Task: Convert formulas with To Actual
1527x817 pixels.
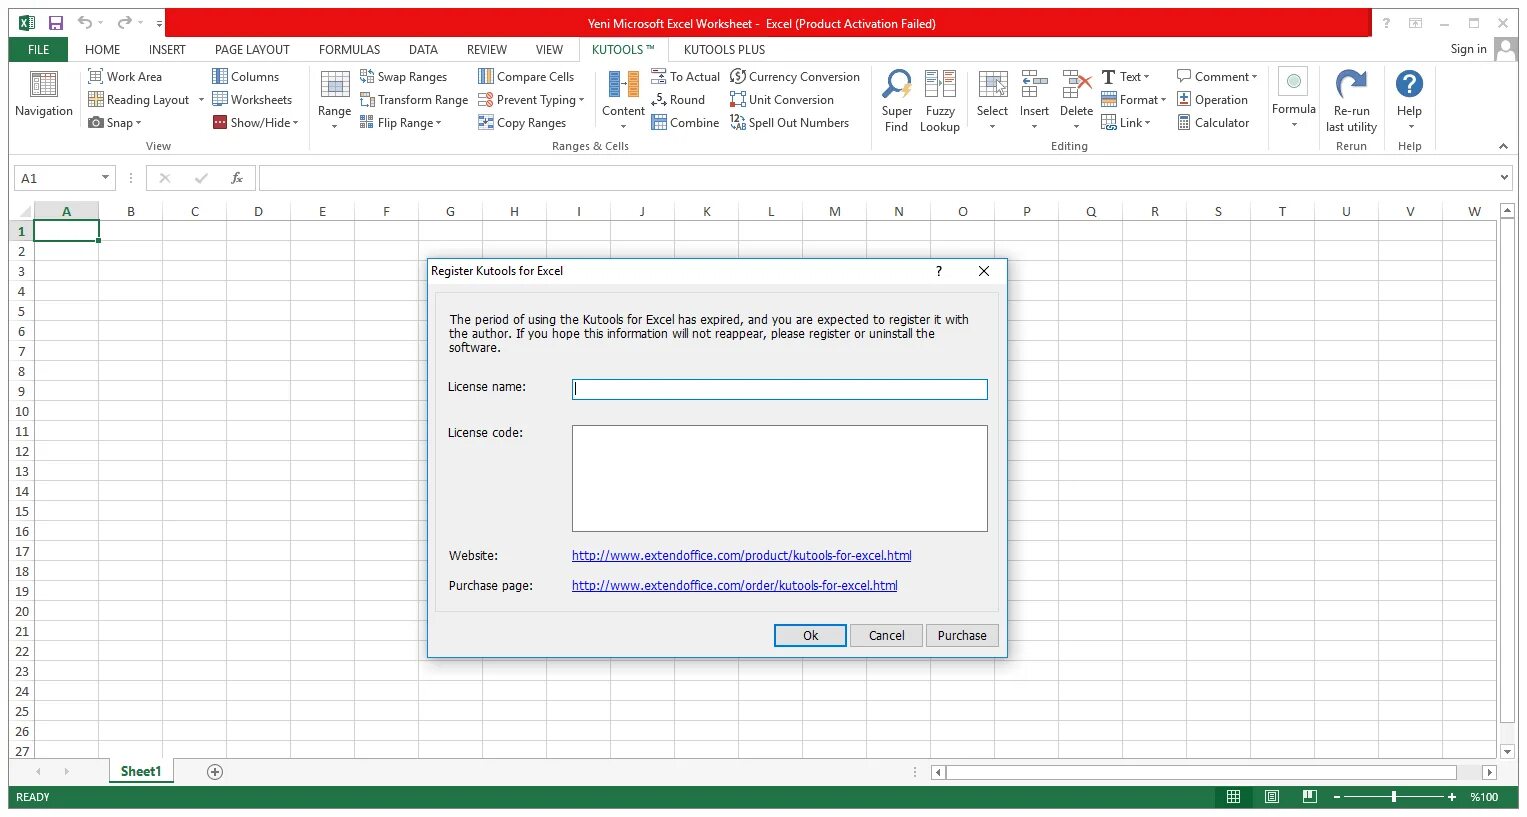Action: (x=685, y=76)
